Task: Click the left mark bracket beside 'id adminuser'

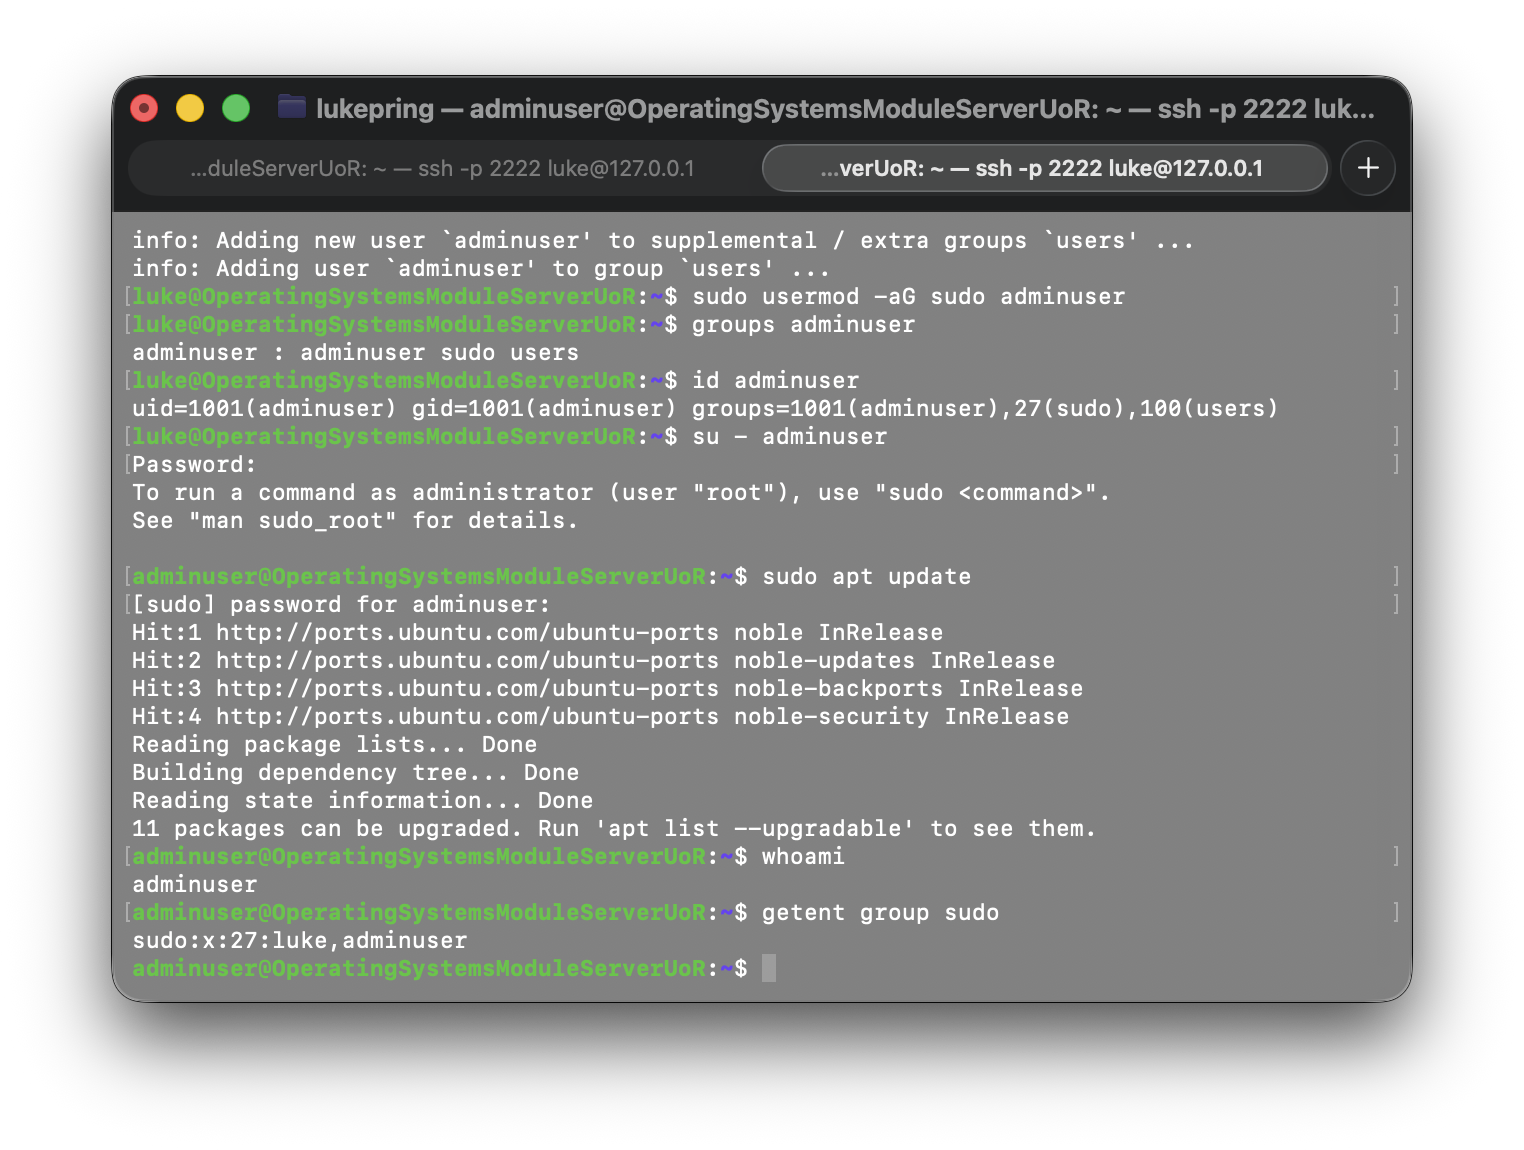Action: tap(127, 381)
